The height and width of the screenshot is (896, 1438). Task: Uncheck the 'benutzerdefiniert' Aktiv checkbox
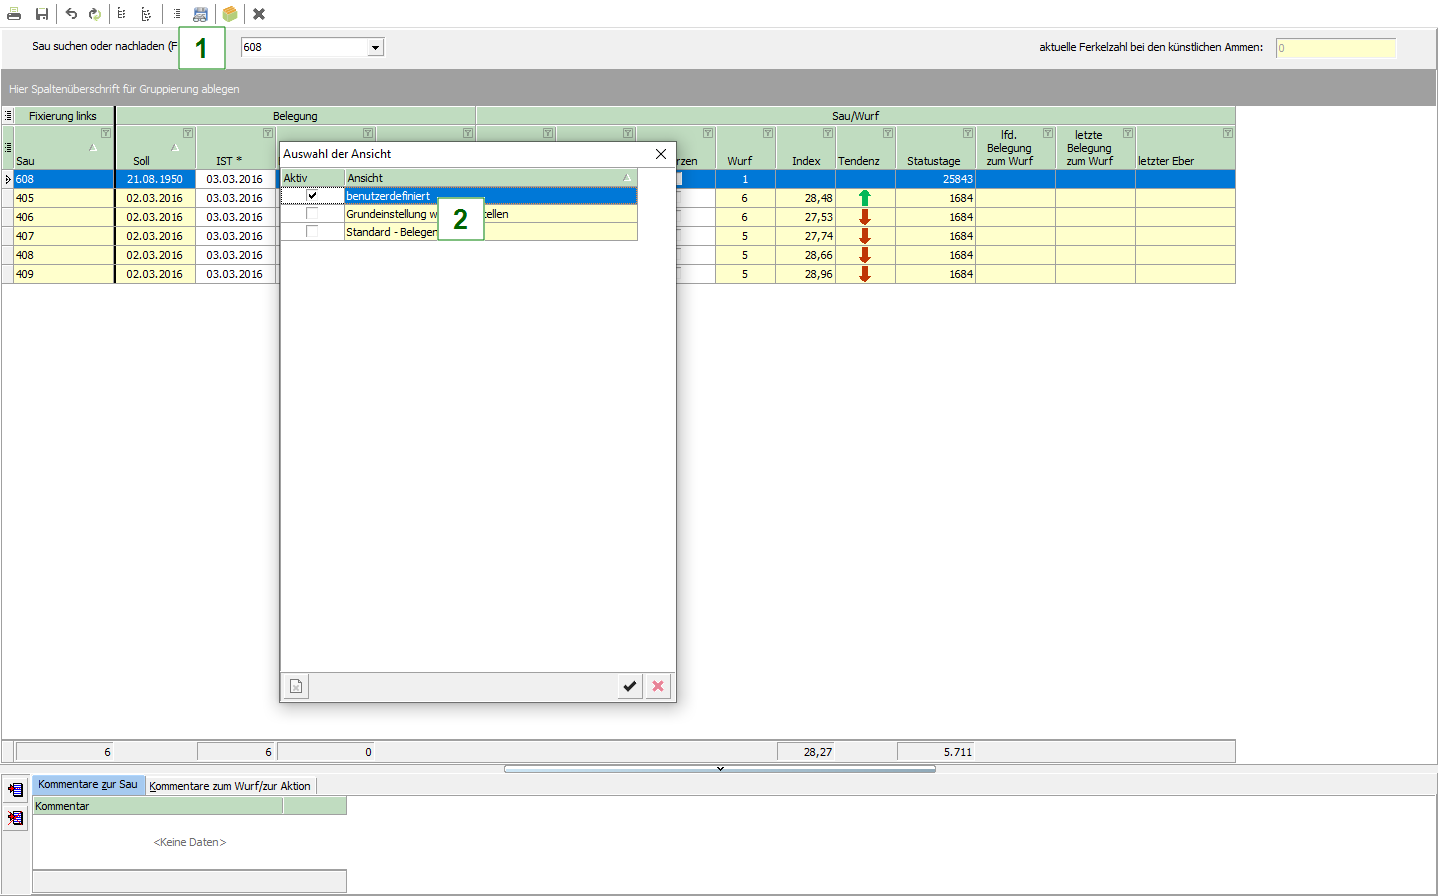(312, 196)
